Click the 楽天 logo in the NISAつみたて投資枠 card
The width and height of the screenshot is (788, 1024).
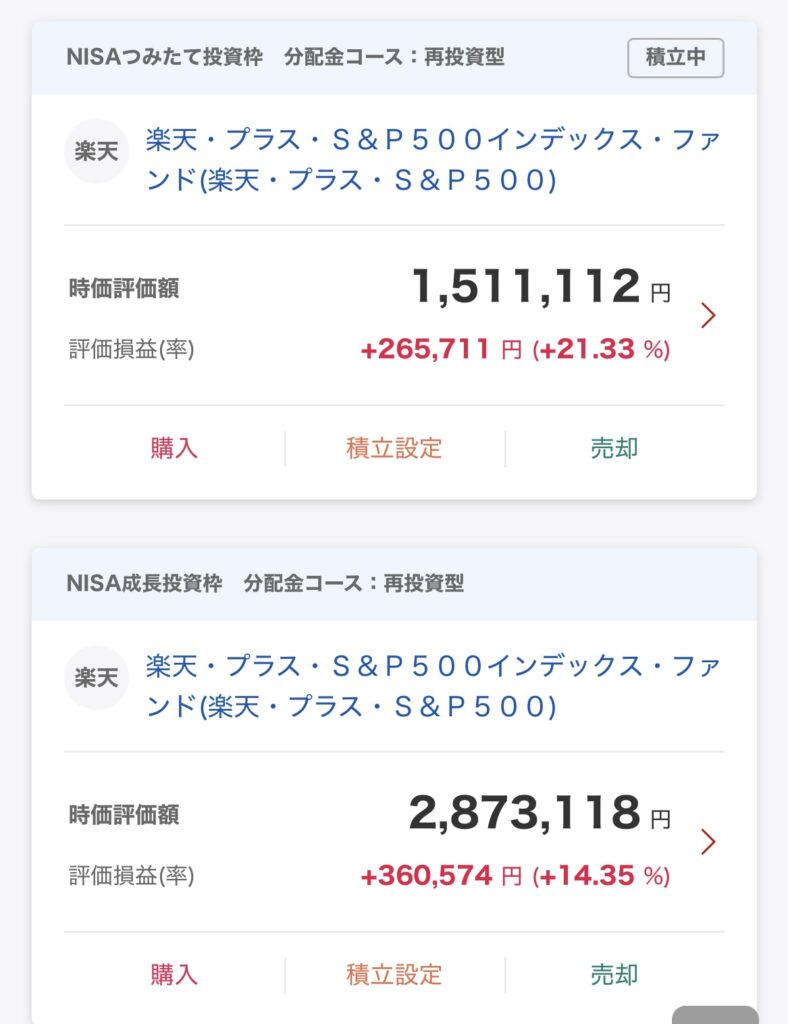pos(97,152)
